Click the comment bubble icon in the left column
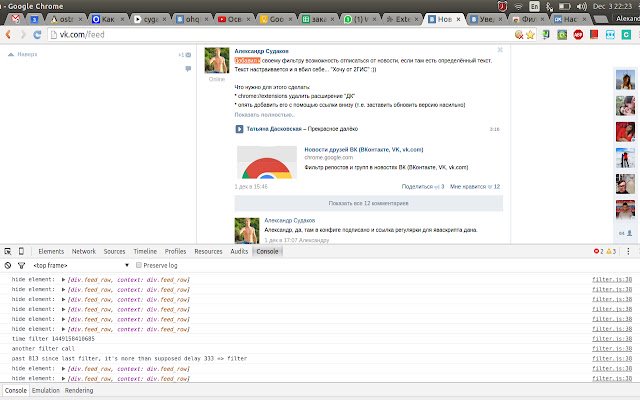 (188, 69)
